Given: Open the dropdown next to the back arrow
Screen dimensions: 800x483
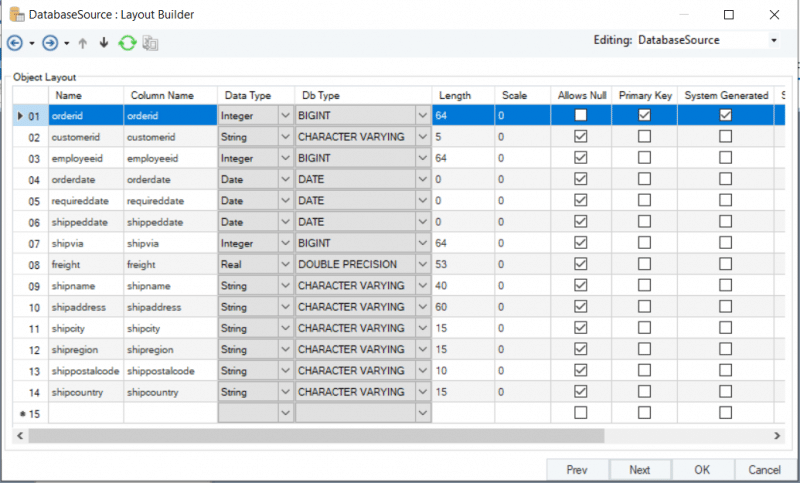Looking at the screenshot, I should [32, 43].
